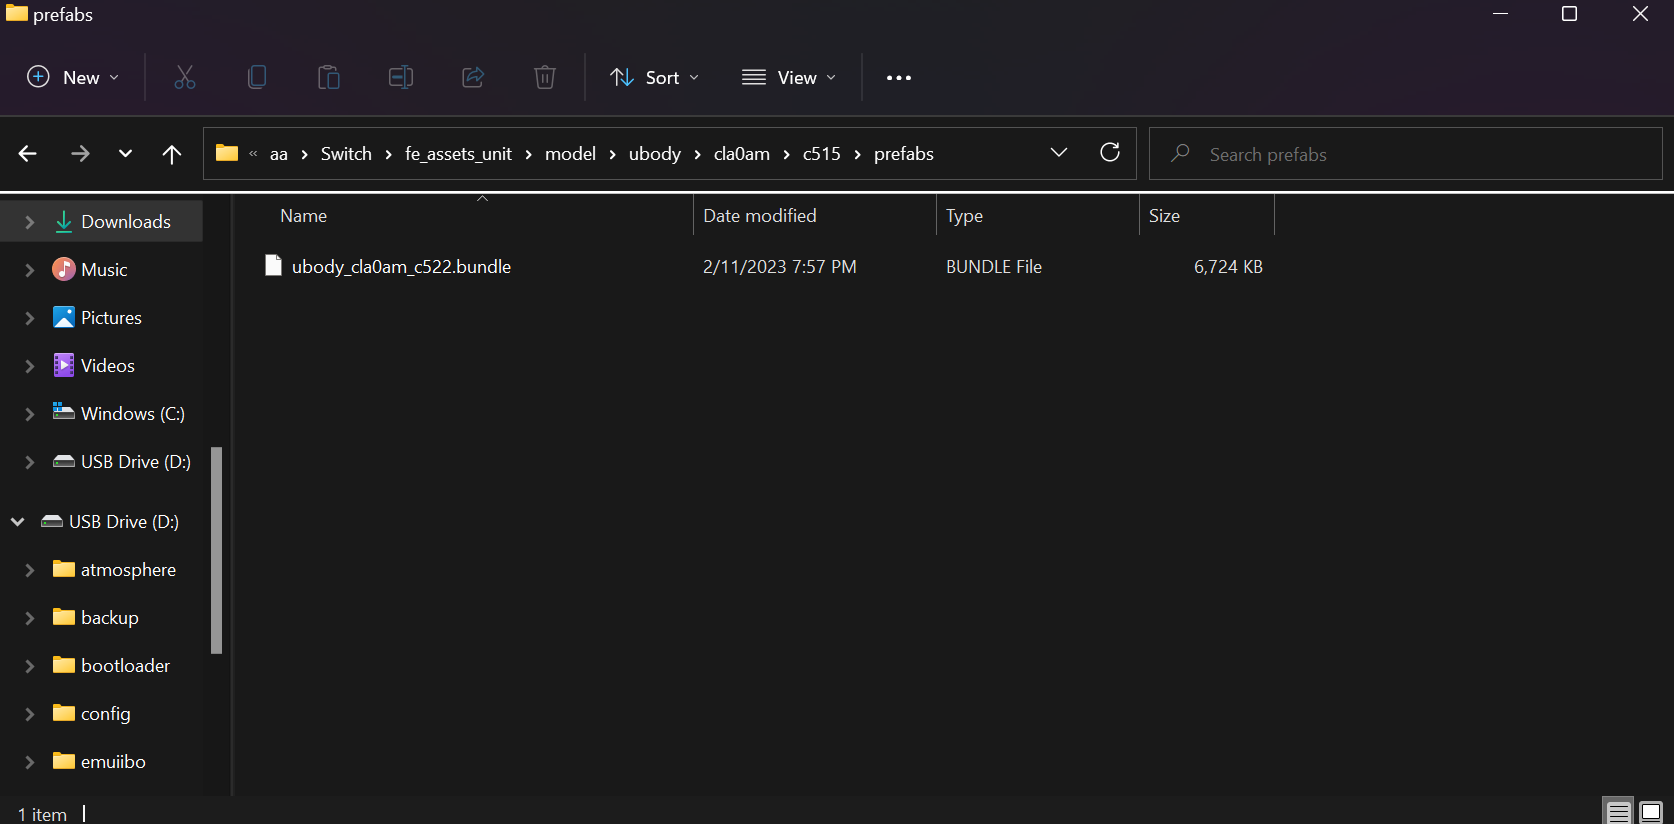Navigate to the cla0am breadcrumb
The width and height of the screenshot is (1674, 824).
pos(742,154)
